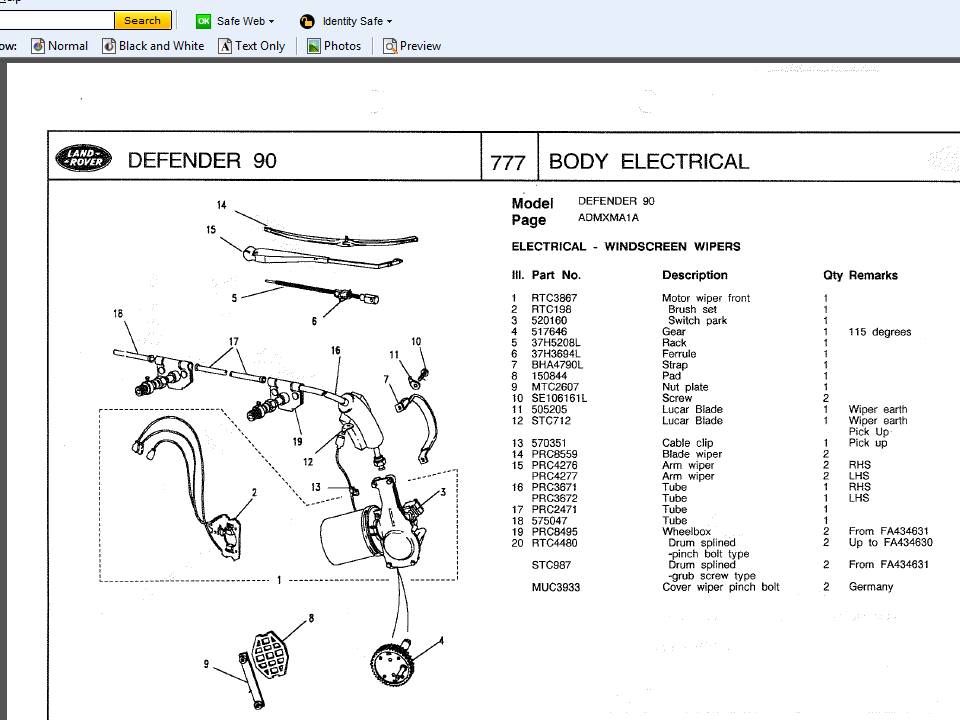
Task: Switch to Normal view mode
Action: (x=68, y=46)
